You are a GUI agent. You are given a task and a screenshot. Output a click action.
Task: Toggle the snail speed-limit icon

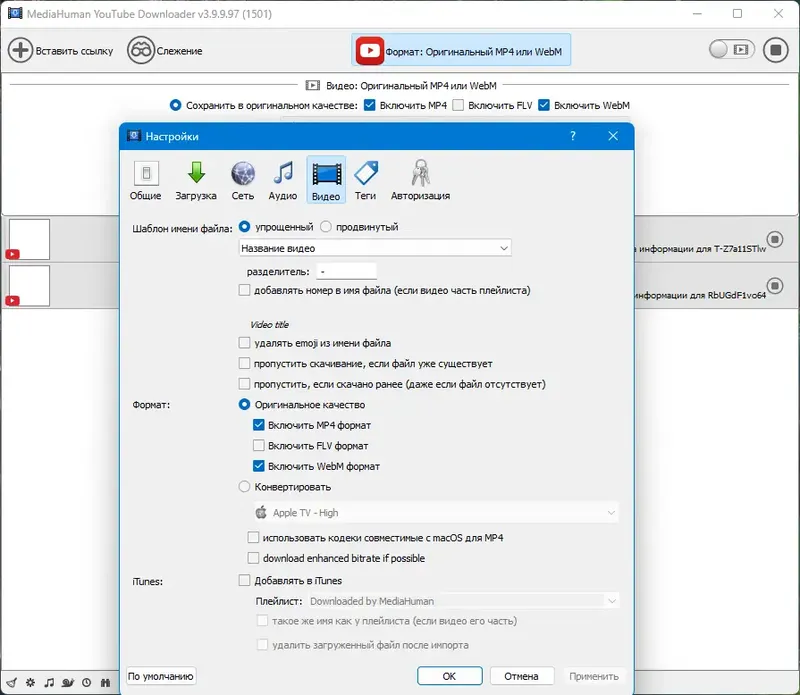68,682
